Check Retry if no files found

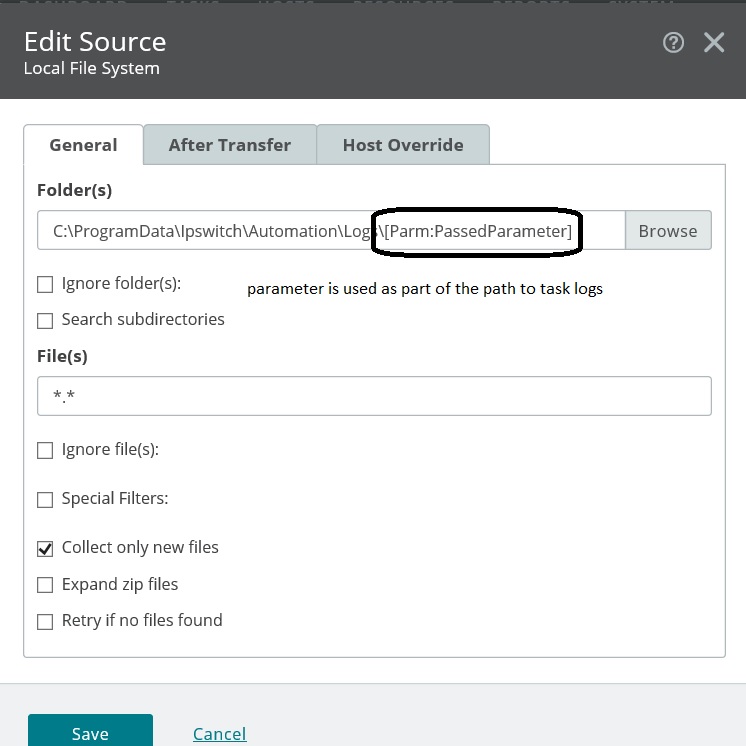[x=45, y=621]
